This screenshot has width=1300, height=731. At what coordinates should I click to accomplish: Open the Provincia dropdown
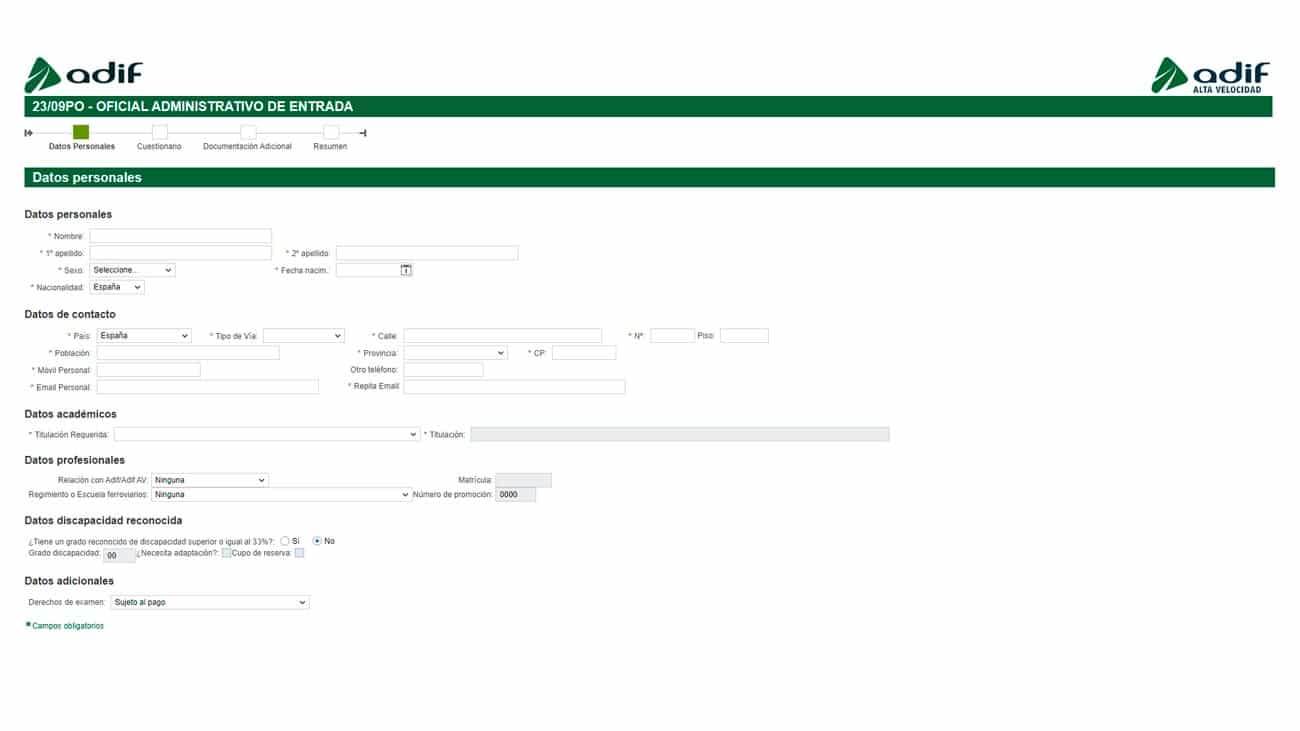[456, 353]
